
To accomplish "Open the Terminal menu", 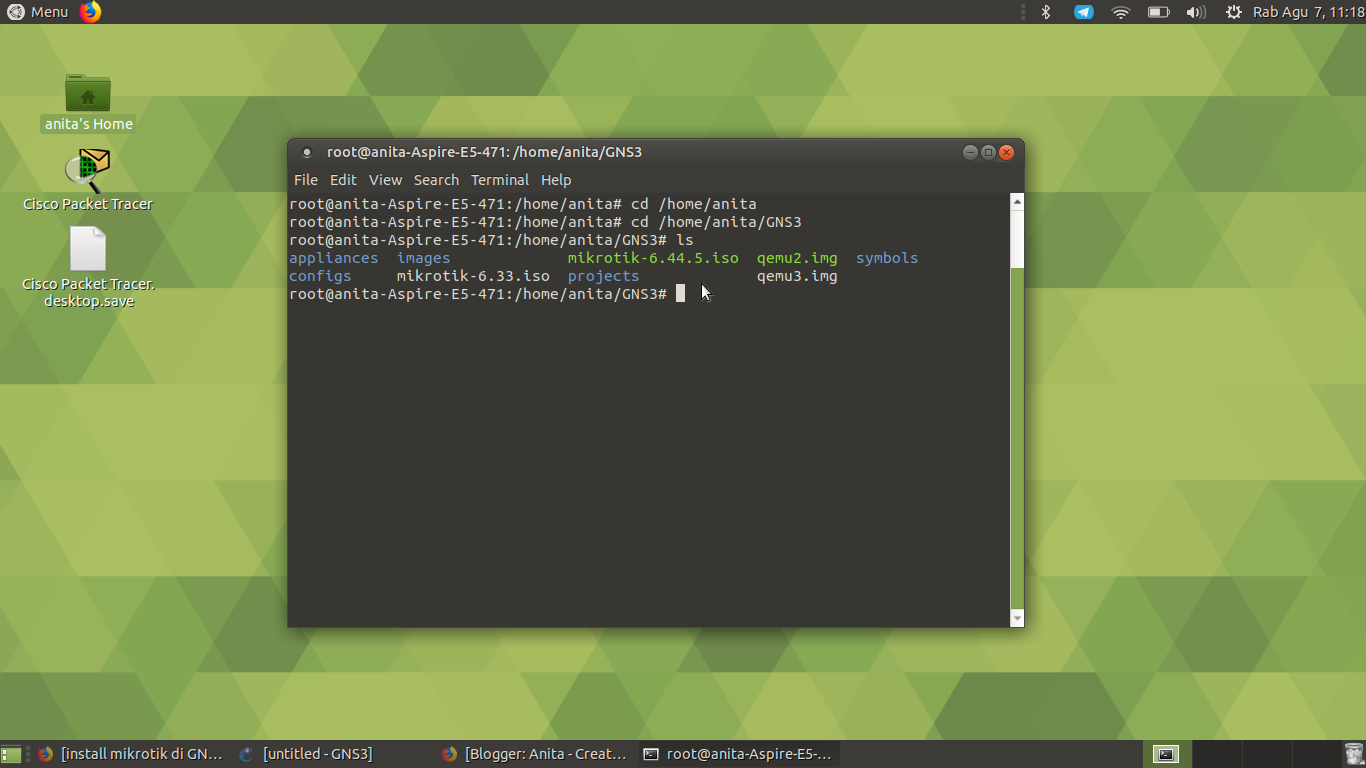I will pos(500,180).
